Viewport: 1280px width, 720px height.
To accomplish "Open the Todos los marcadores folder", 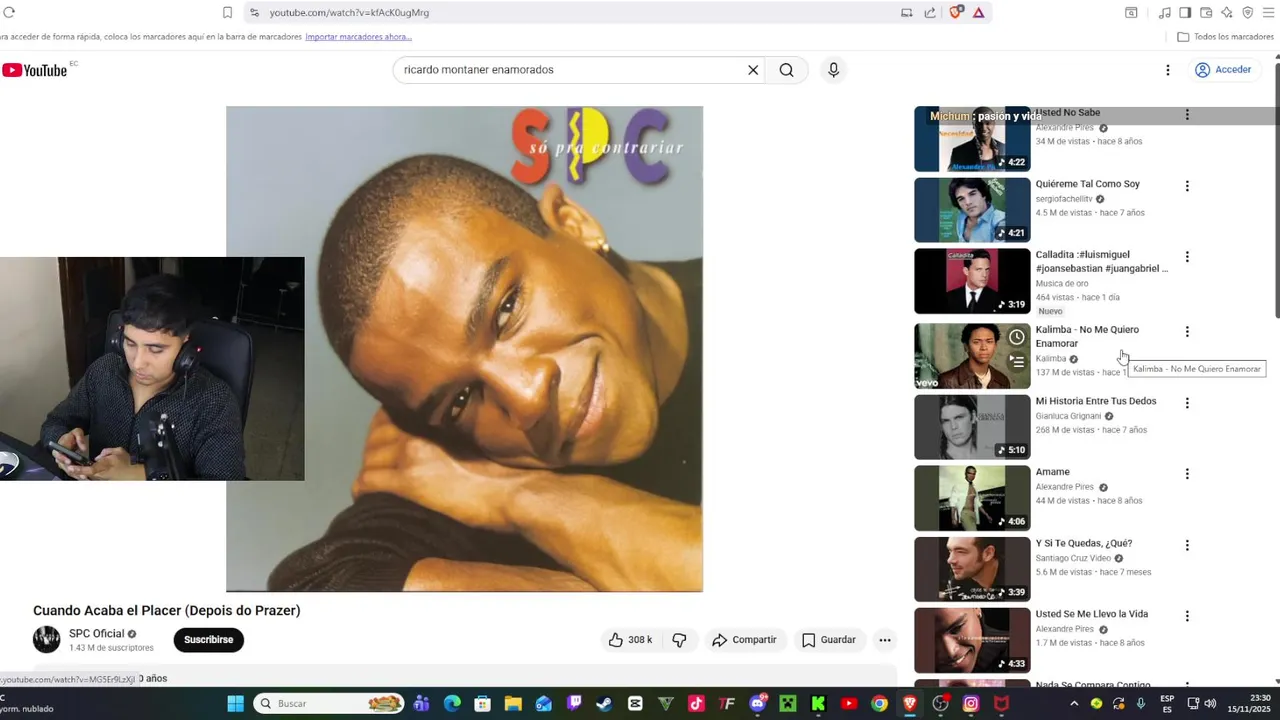I will 1225,37.
